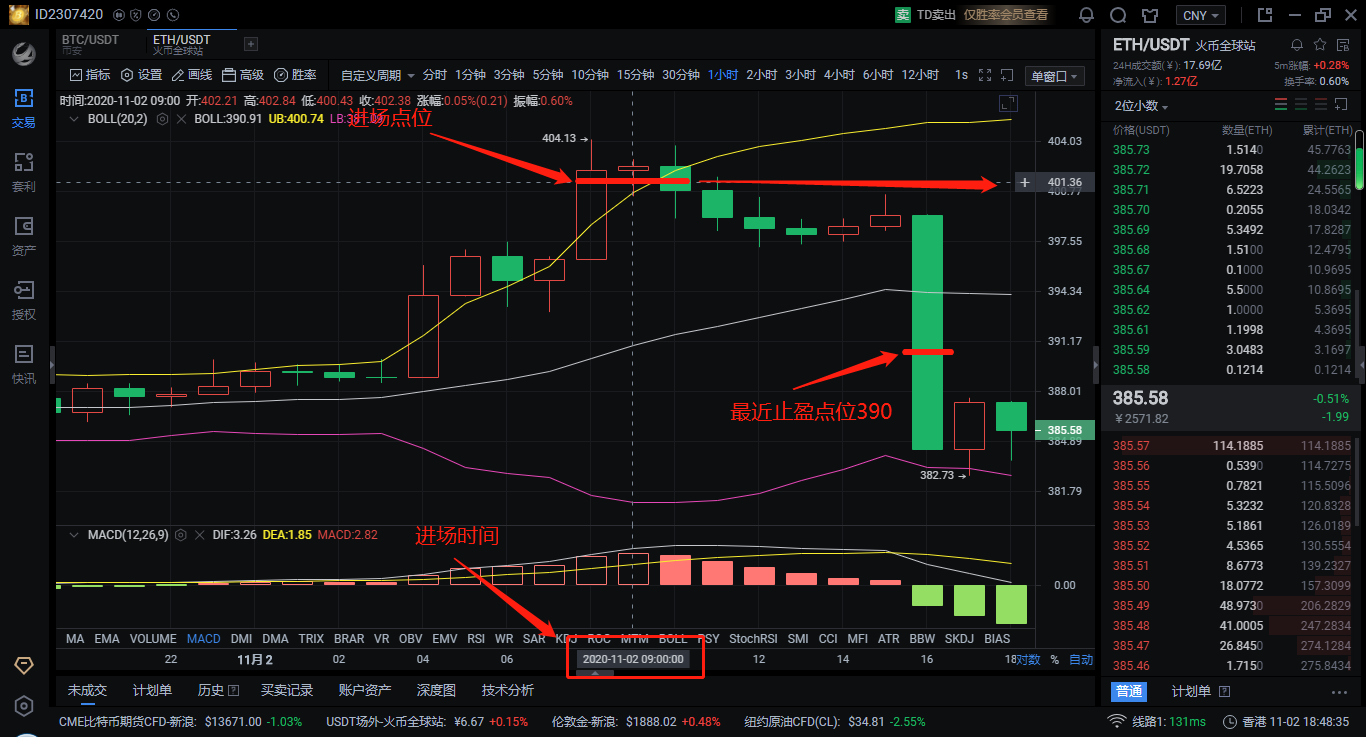Open the hexagon settings icon at sidebar bottom
This screenshot has height=737, width=1366.
(x=24, y=706)
